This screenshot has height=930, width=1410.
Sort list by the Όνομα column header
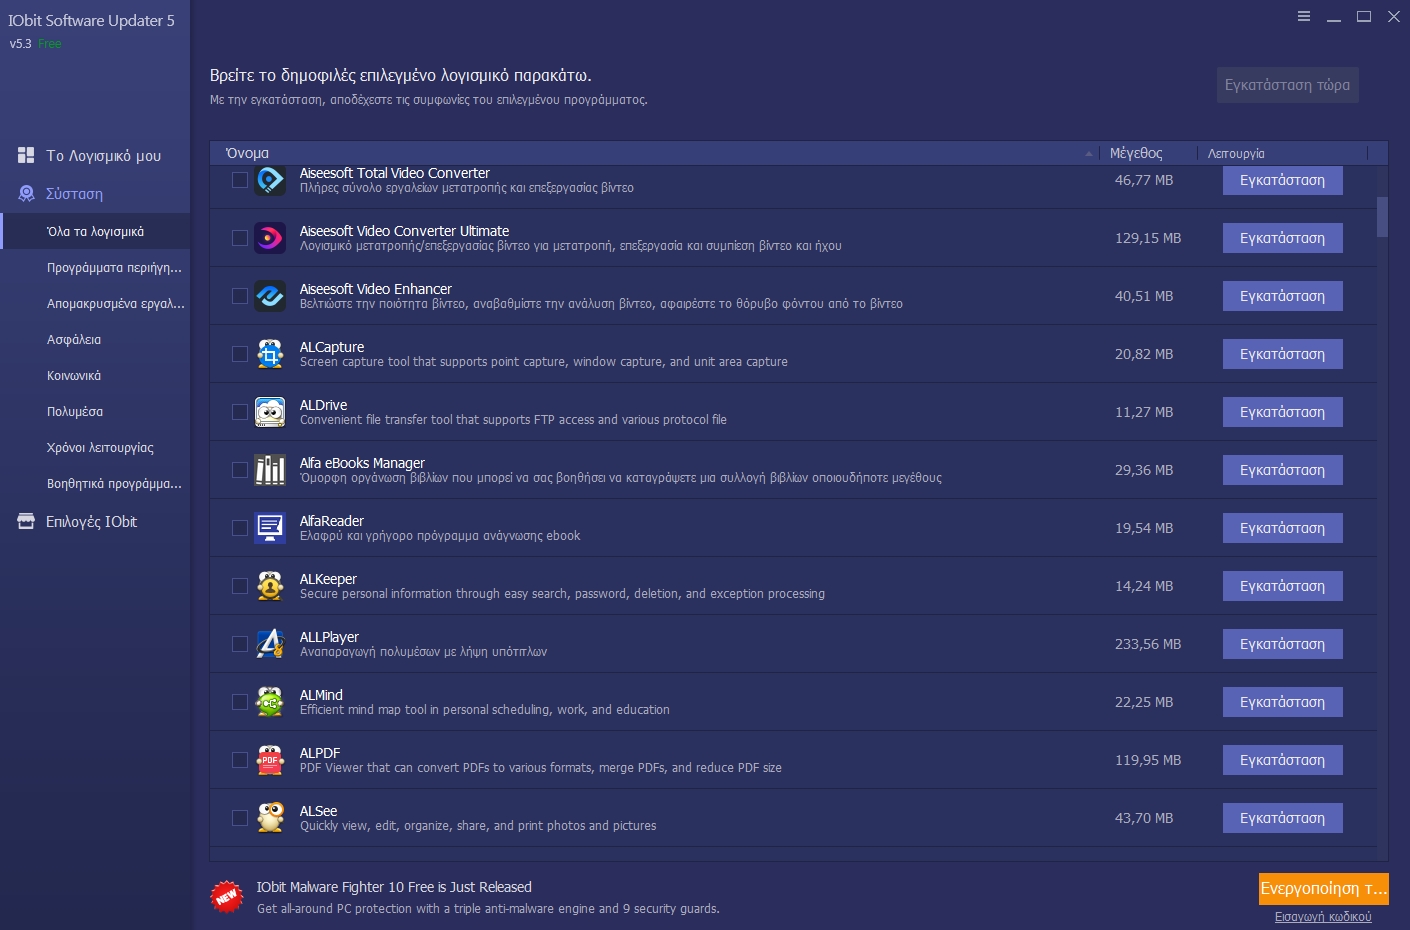click(x=248, y=153)
